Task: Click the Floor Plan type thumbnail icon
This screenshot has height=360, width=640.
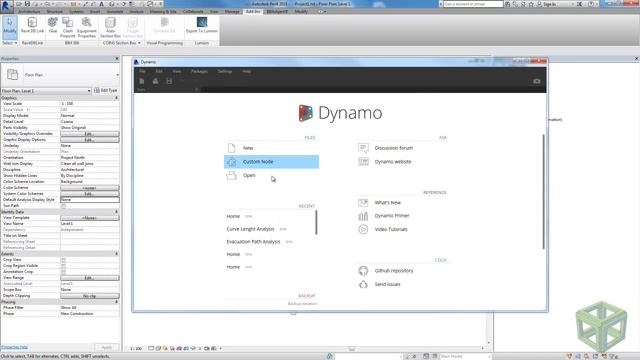Action: 13,75
